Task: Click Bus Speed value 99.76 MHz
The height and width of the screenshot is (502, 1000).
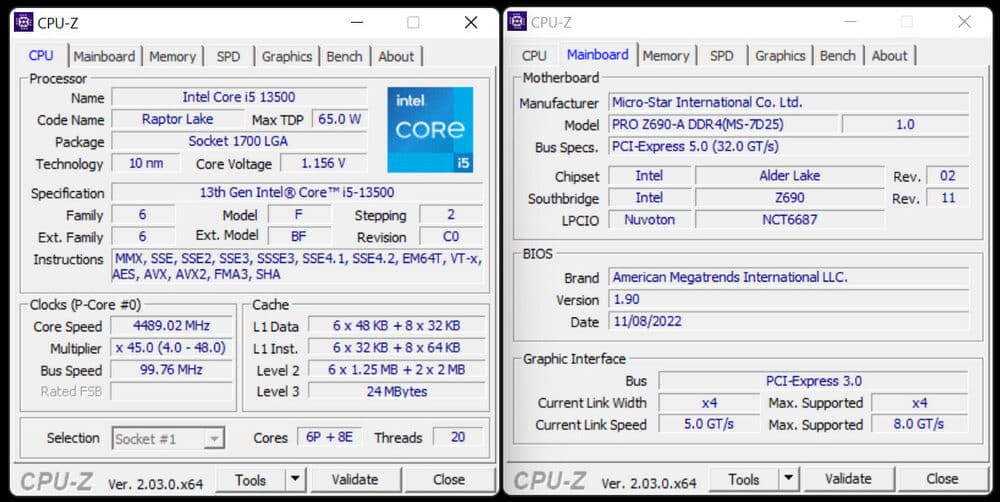Action: point(172,369)
